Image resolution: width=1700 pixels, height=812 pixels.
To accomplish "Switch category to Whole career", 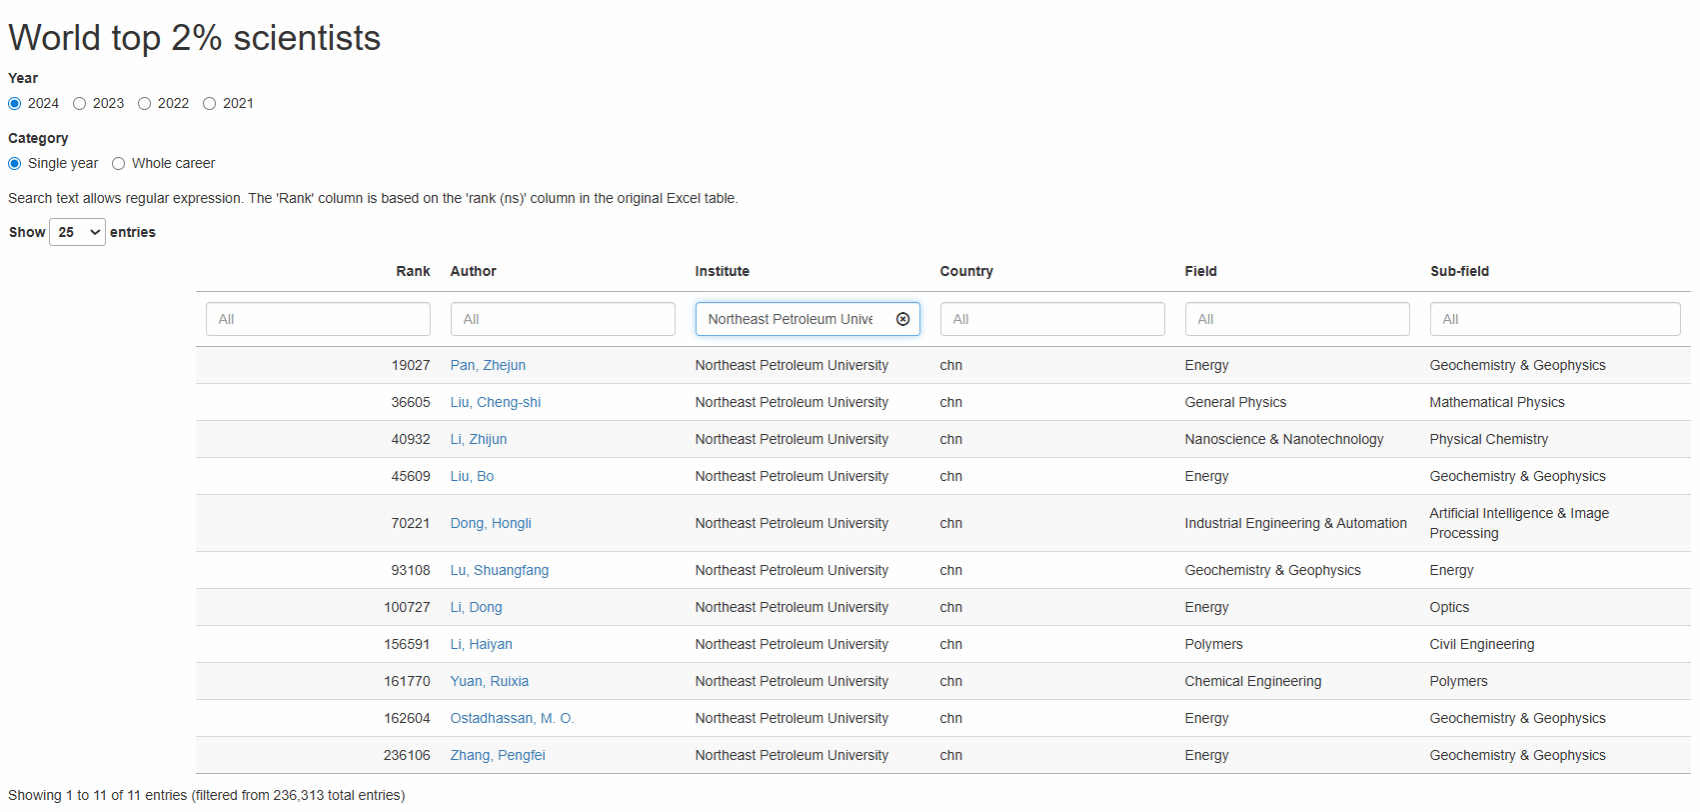I will click(x=119, y=164).
